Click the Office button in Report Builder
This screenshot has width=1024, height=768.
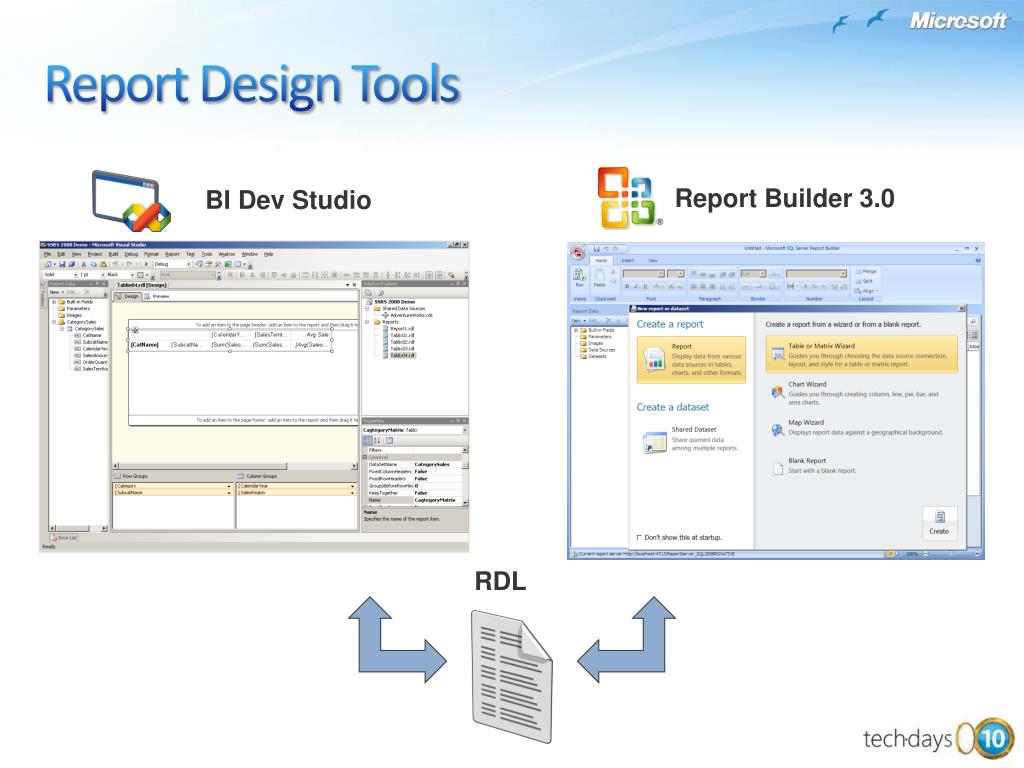pyautogui.click(x=578, y=252)
